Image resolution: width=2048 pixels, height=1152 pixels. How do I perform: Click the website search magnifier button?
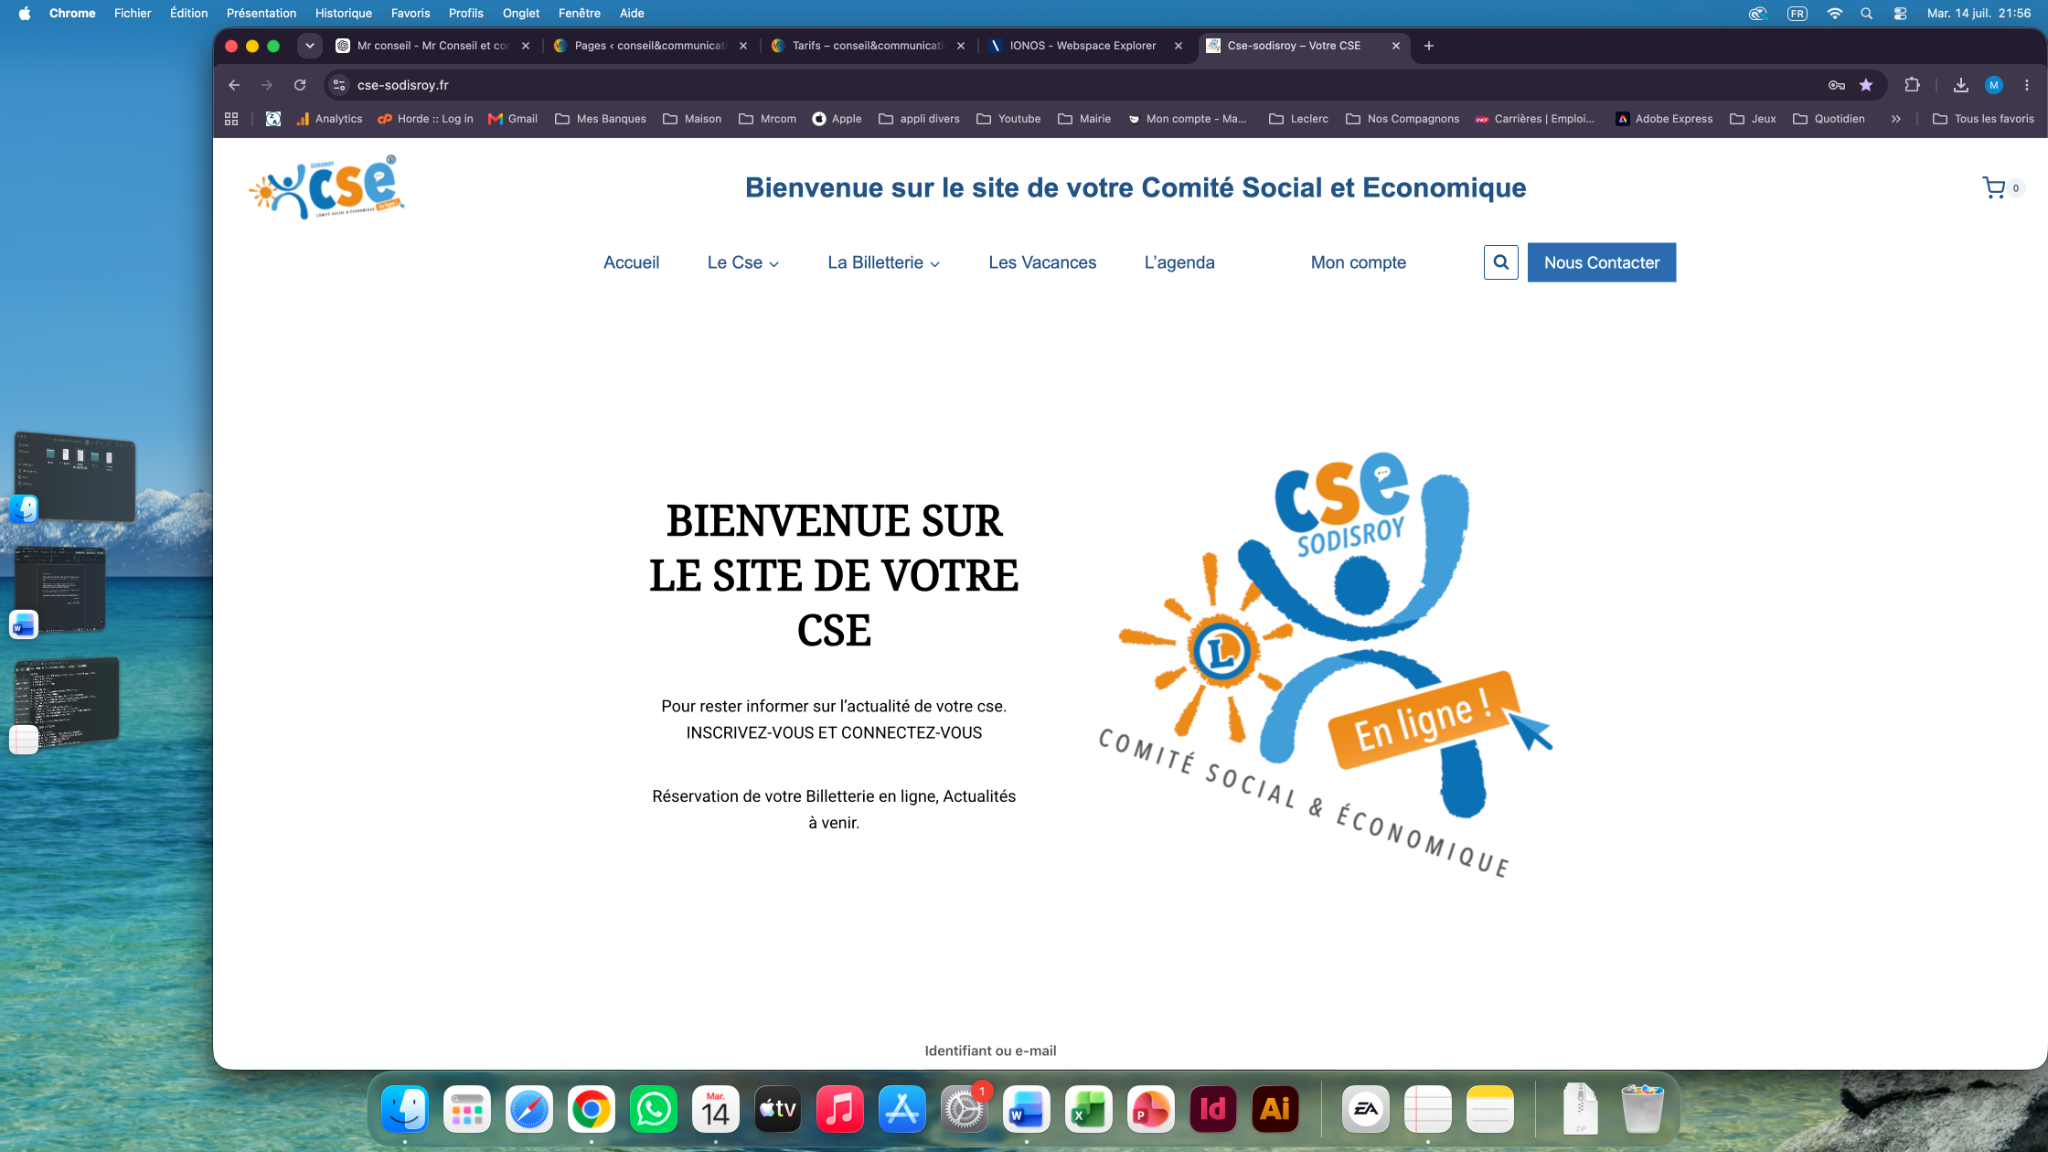click(x=1500, y=262)
